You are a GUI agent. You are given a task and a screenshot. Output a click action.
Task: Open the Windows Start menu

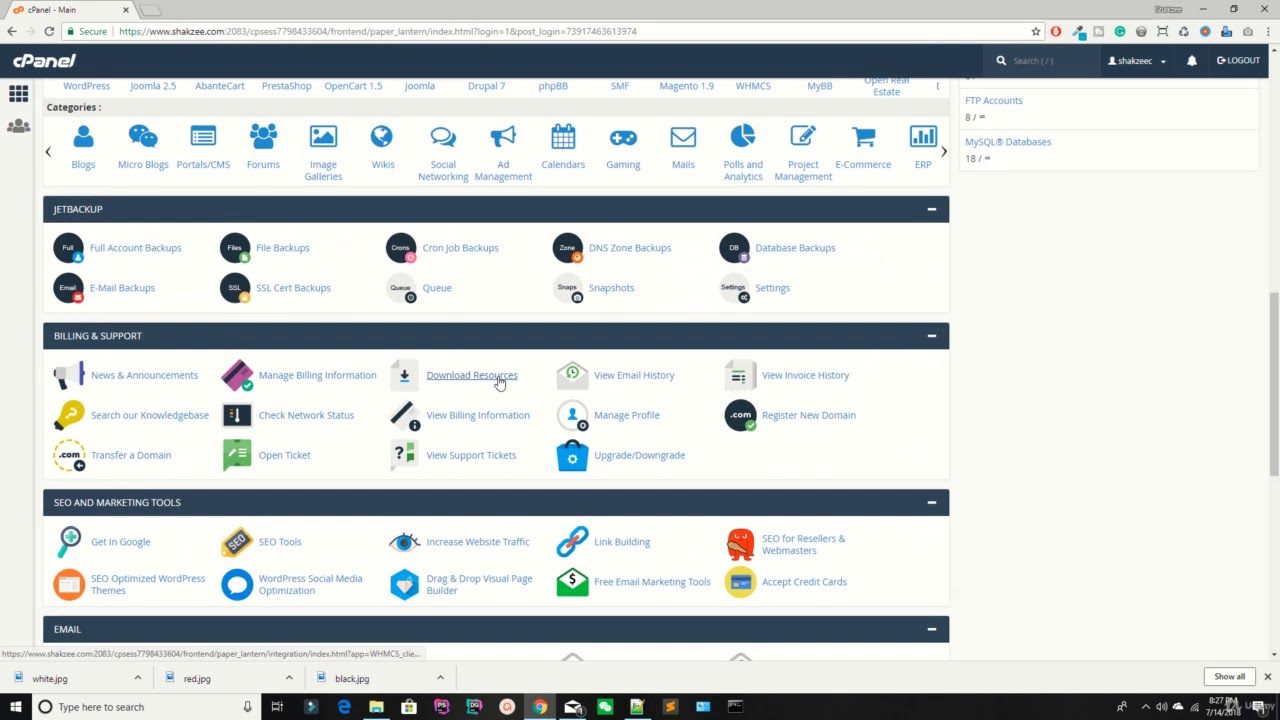pos(15,707)
